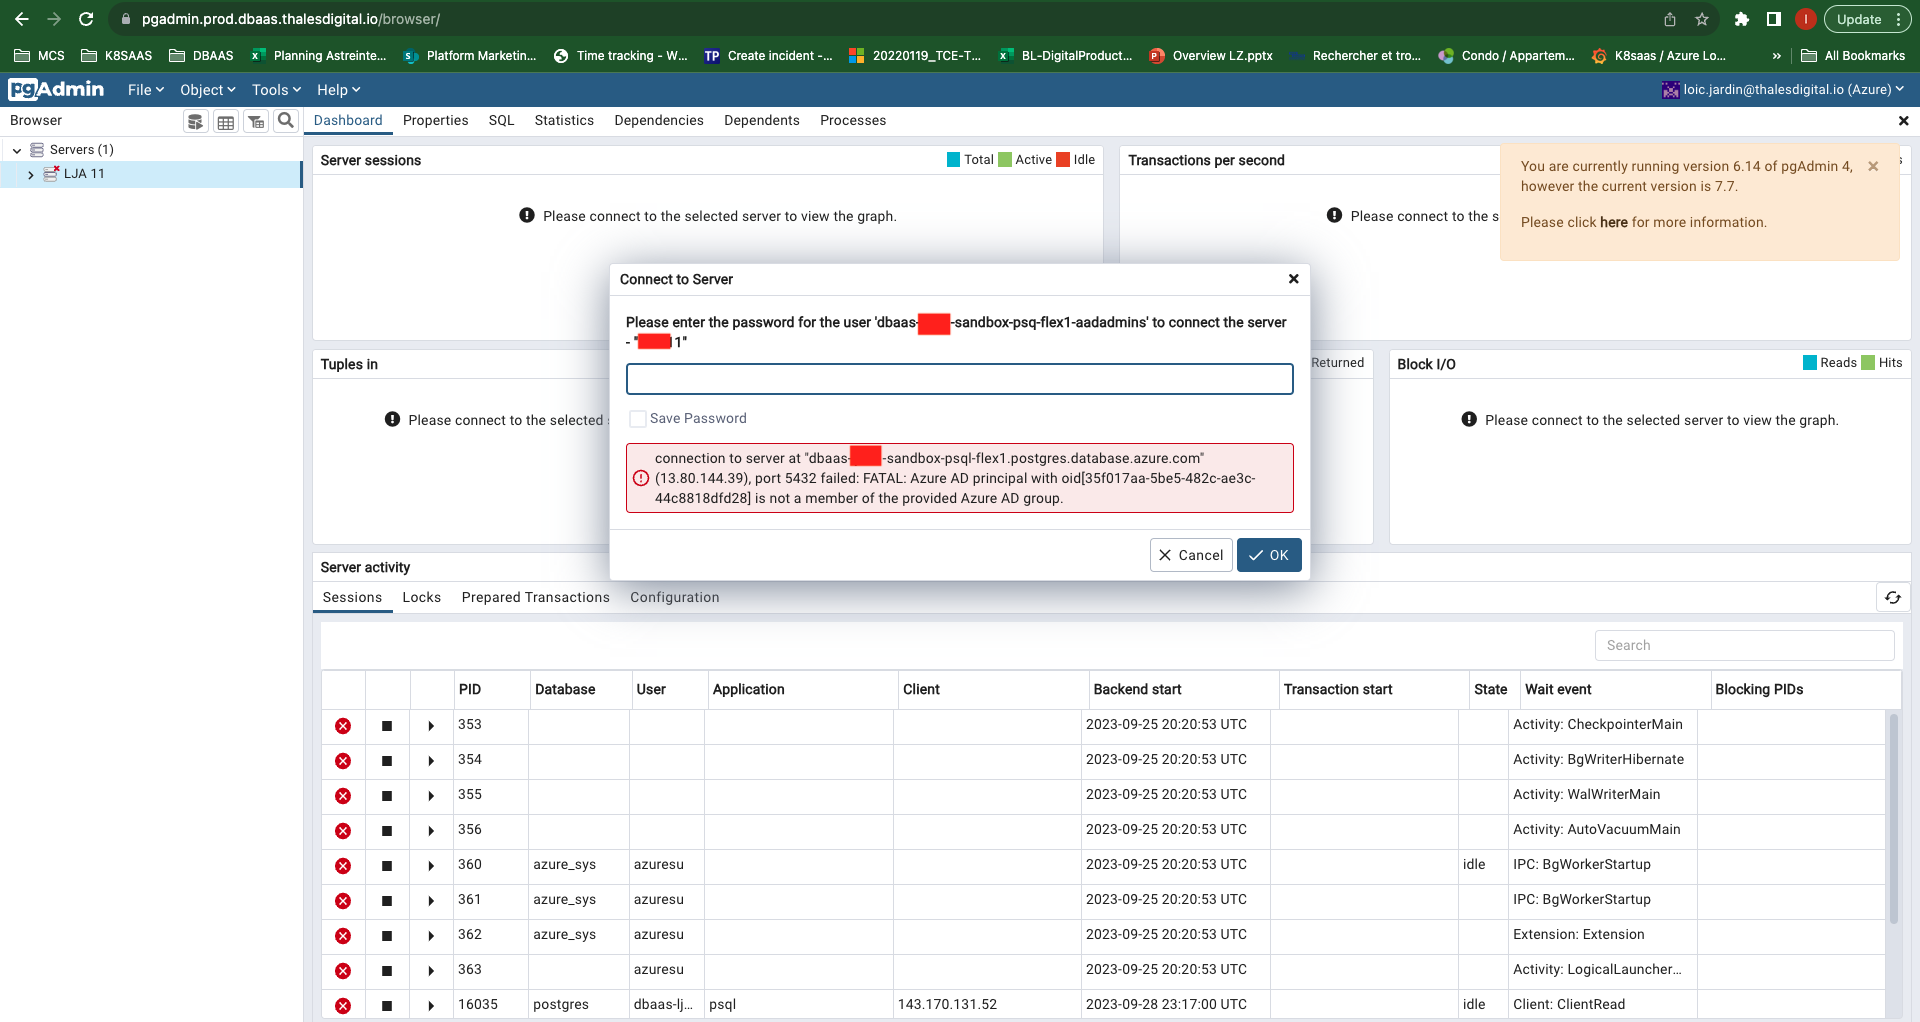
Task: Click the Chrome Update button
Action: coord(1866,19)
